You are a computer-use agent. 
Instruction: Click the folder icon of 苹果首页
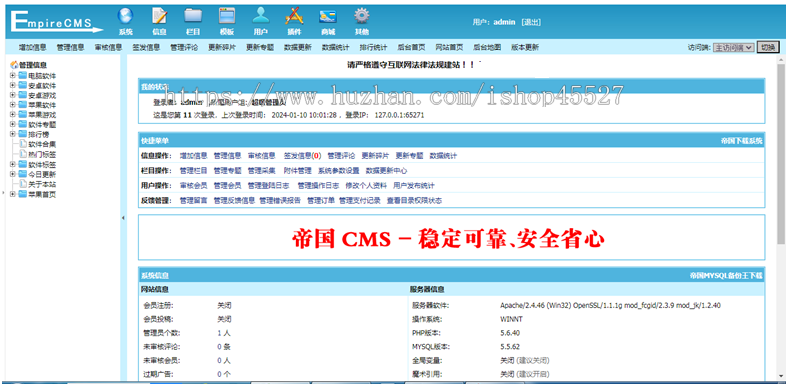click(22, 194)
